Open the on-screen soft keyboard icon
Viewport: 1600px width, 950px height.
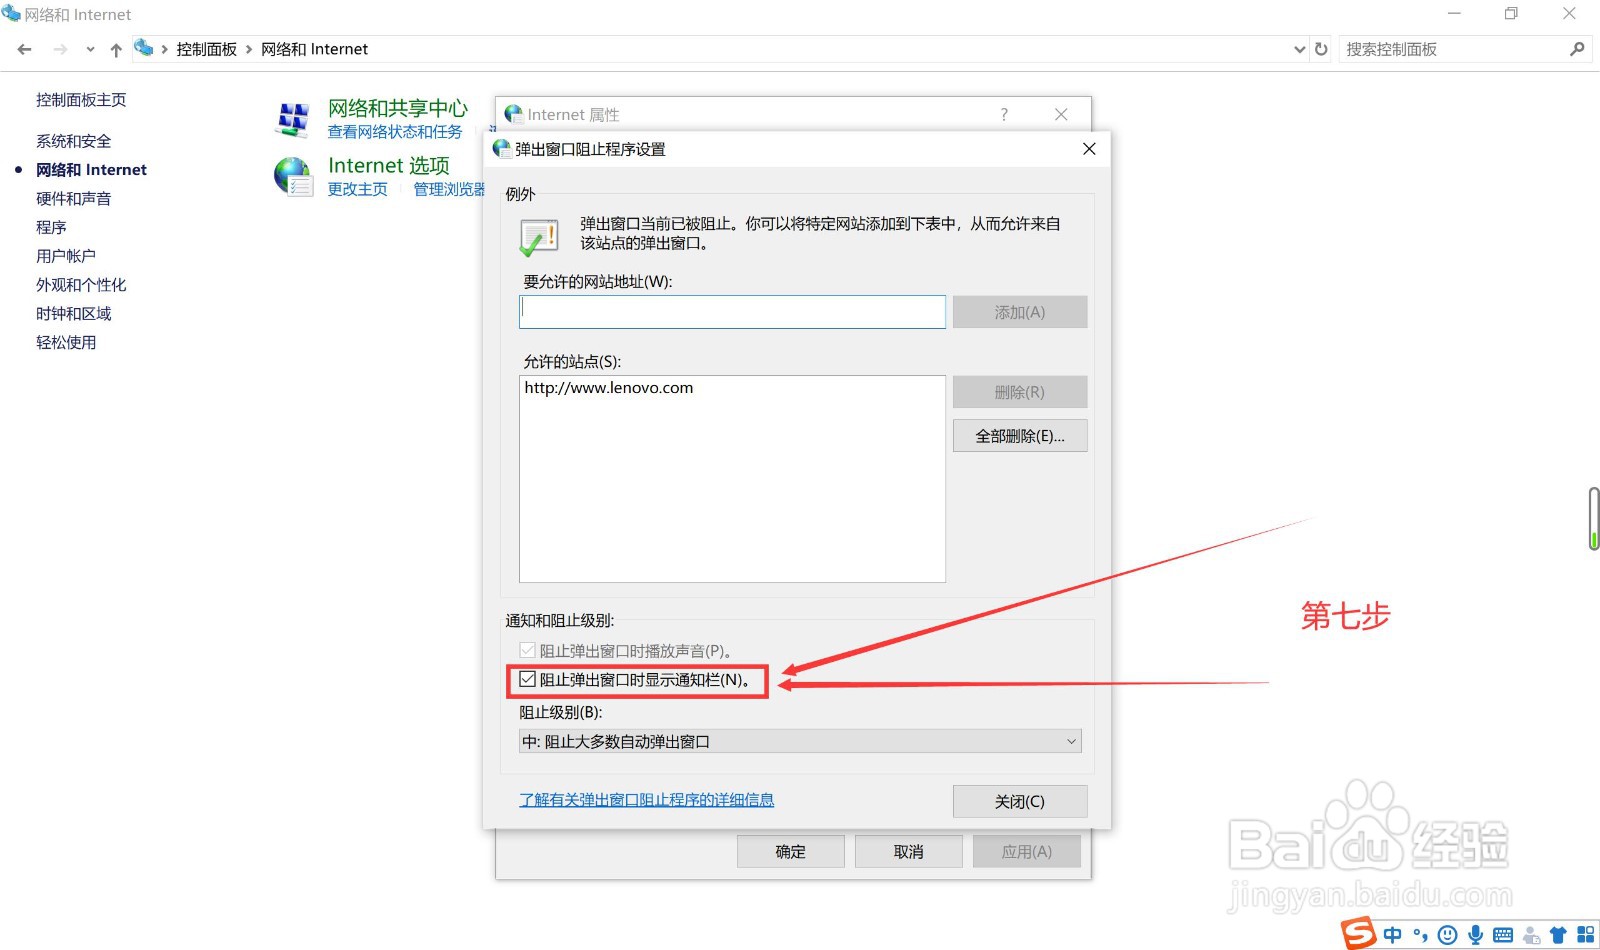pos(1503,935)
